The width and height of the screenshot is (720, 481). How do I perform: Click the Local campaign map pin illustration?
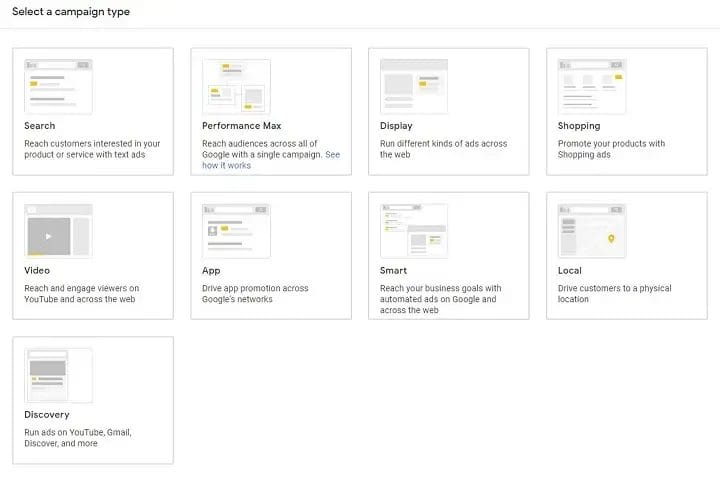(x=592, y=231)
